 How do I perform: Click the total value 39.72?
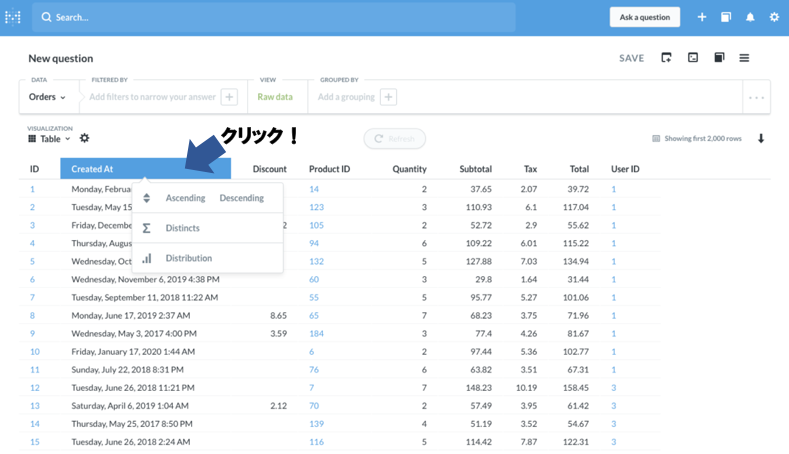[x=578, y=189]
